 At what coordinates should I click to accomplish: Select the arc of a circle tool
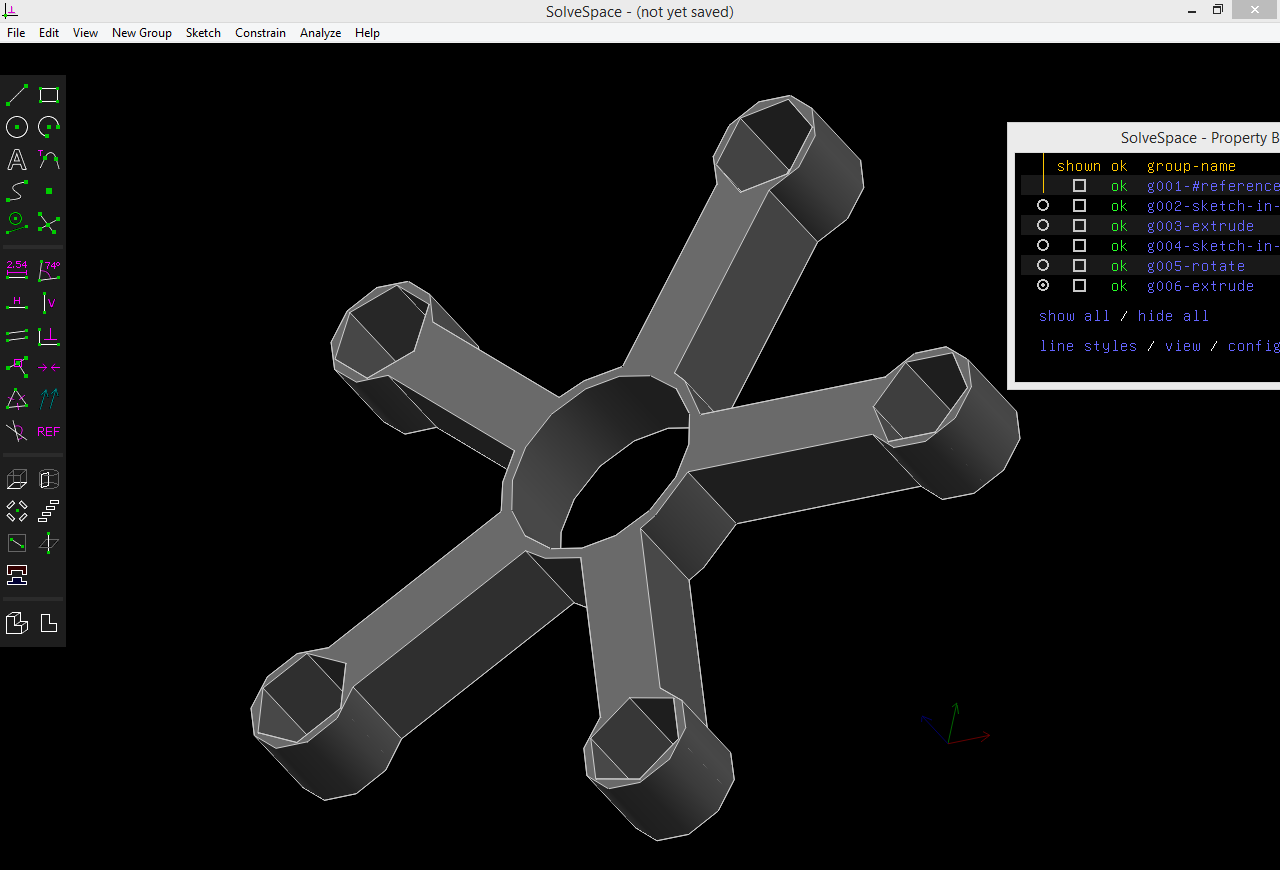[x=49, y=127]
